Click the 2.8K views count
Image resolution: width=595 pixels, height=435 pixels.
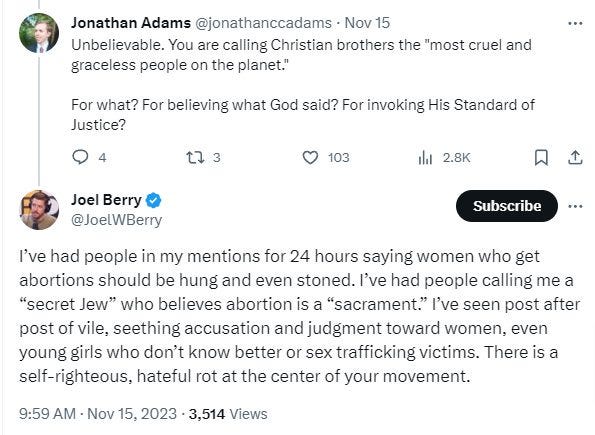456,158
